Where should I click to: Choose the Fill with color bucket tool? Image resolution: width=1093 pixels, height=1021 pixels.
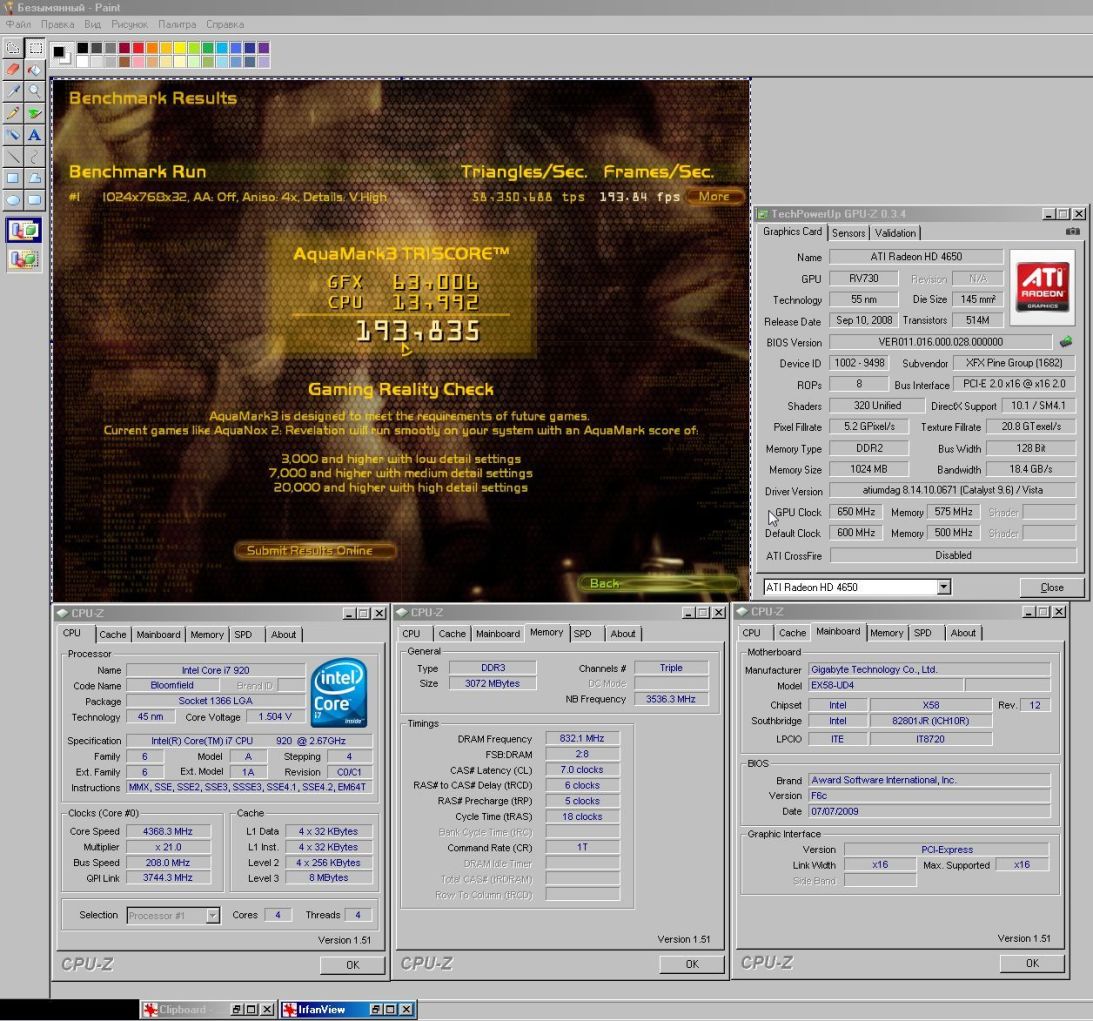[x=35, y=70]
